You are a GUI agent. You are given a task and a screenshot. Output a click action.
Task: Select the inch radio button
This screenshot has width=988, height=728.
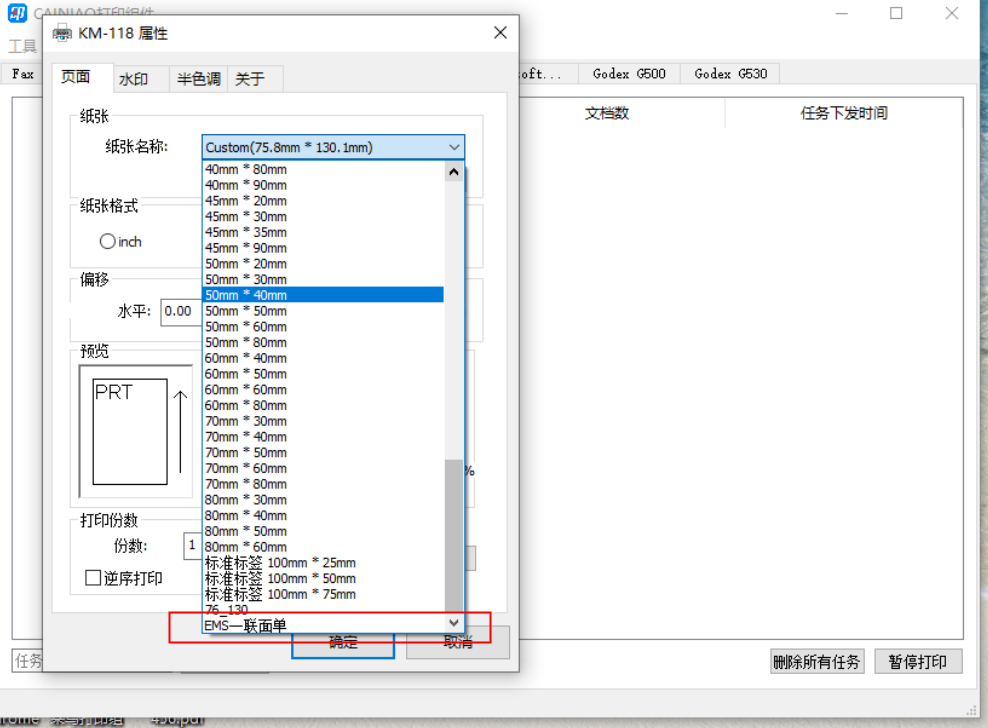pyautogui.click(x=108, y=242)
